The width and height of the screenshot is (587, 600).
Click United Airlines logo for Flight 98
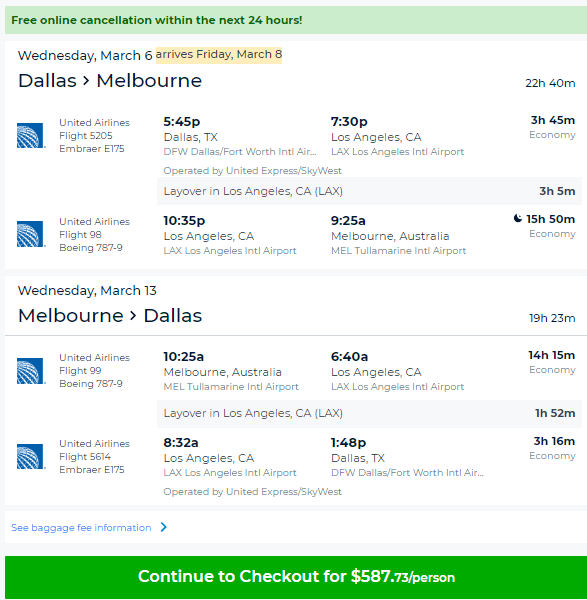pyautogui.click(x=31, y=234)
